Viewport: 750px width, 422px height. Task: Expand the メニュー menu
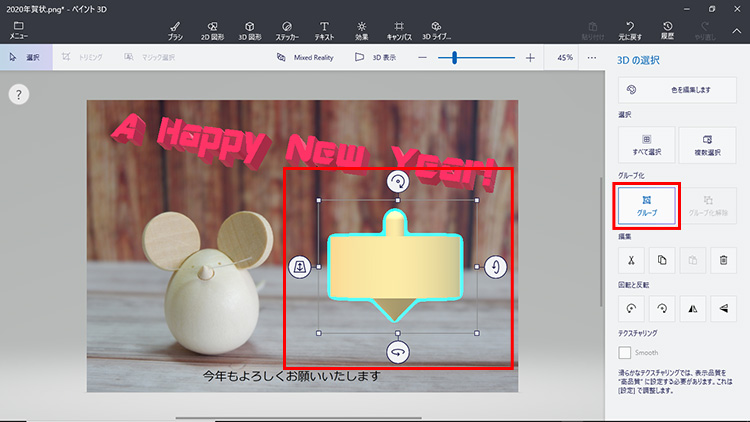coord(19,29)
